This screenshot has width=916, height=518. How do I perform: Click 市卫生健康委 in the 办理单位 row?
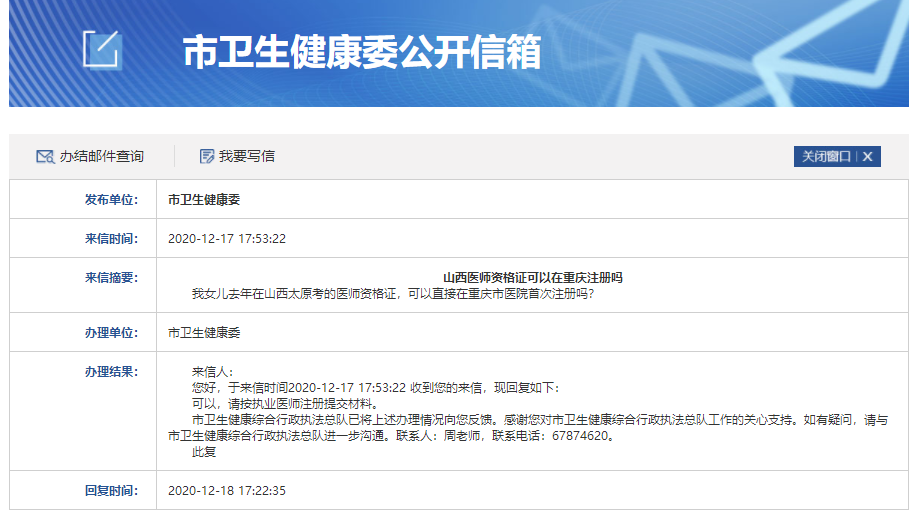tap(204, 332)
